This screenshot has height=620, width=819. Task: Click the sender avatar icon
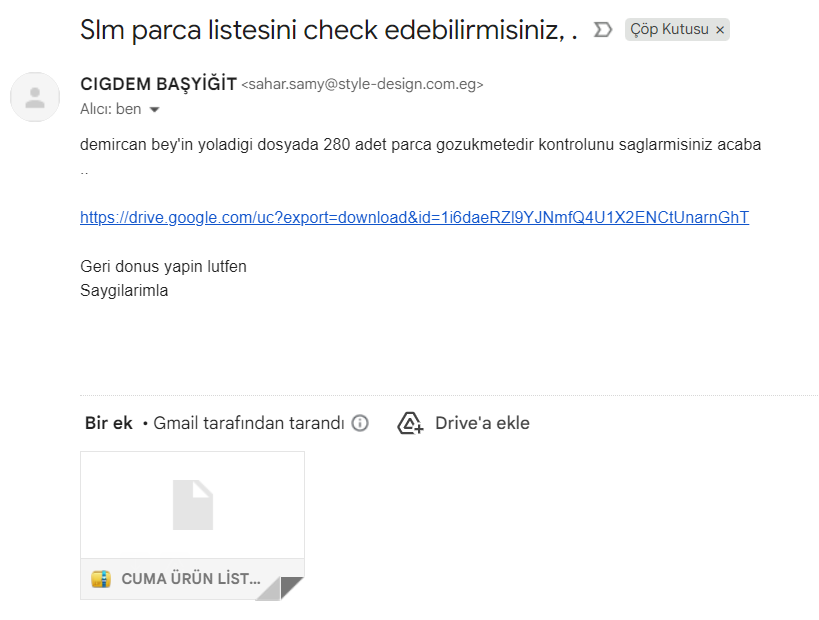coord(35,97)
